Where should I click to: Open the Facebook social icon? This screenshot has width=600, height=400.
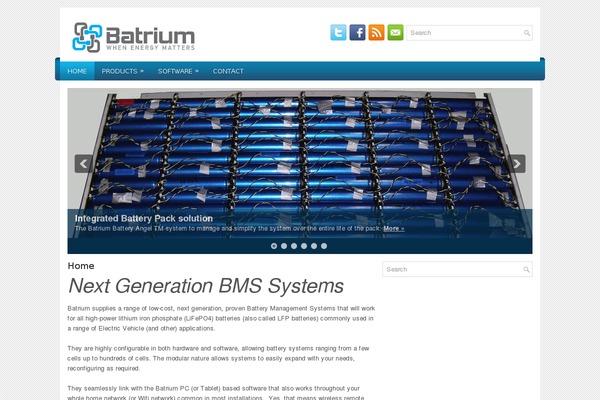(357, 33)
